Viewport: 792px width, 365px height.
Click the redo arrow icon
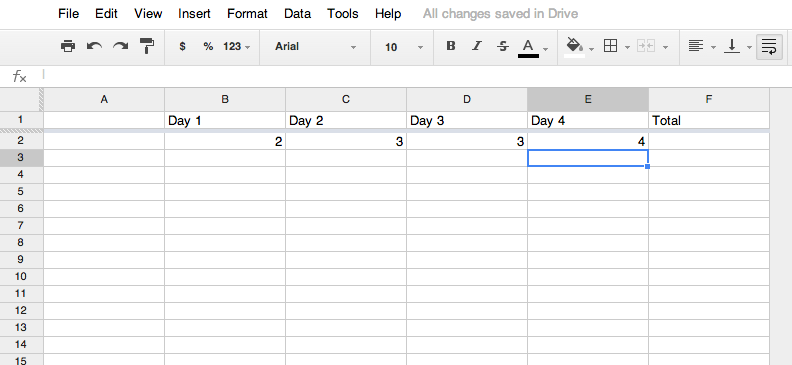120,46
